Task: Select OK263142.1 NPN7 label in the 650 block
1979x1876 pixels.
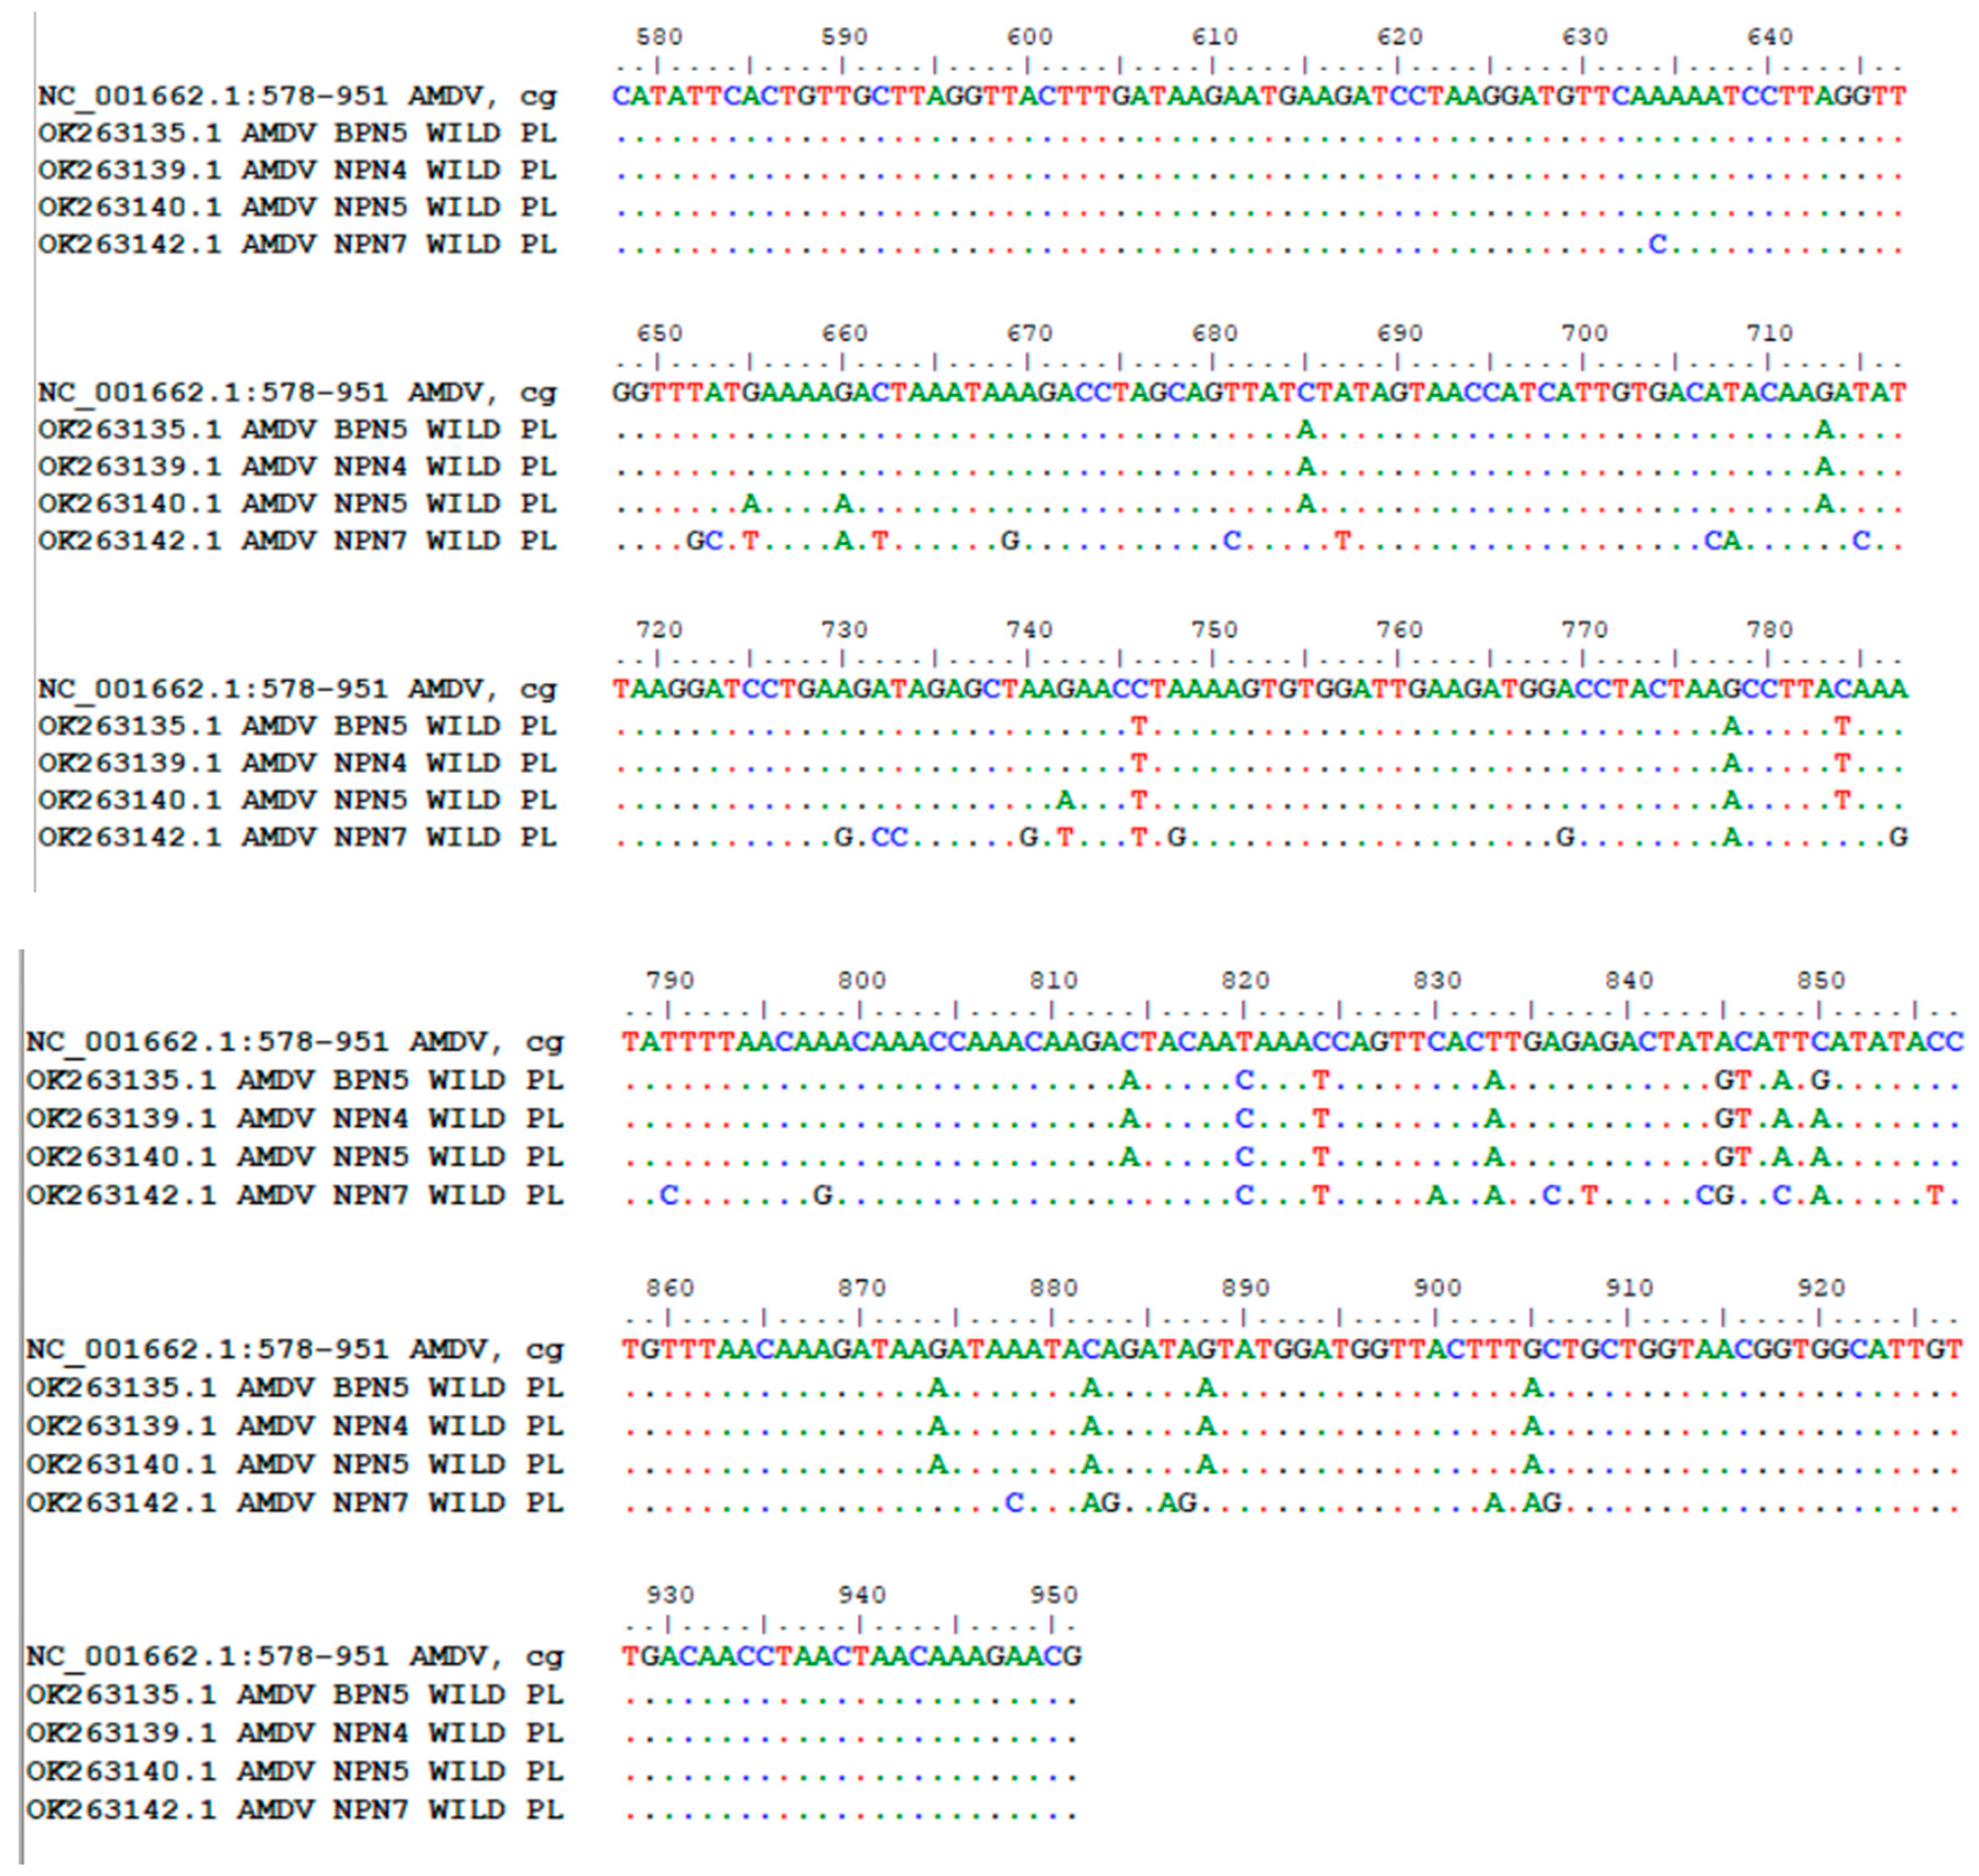Action: [297, 541]
